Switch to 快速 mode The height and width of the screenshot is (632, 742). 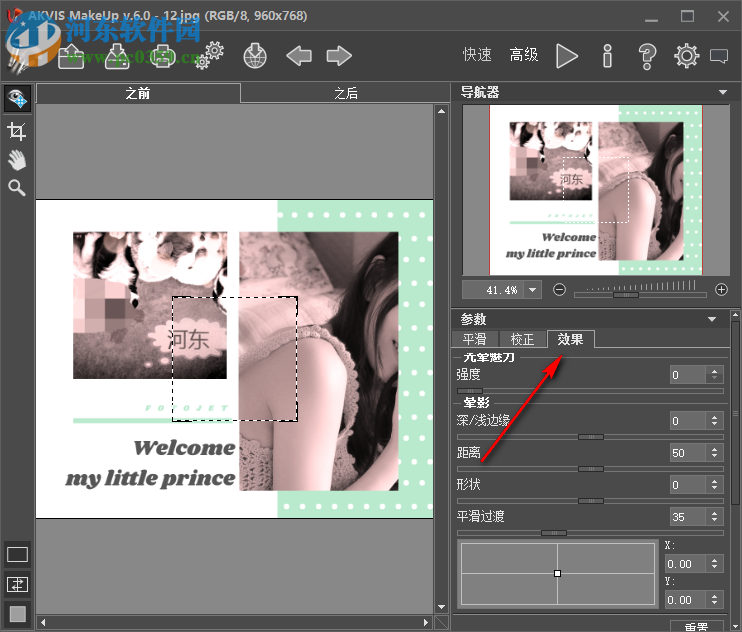pos(477,55)
